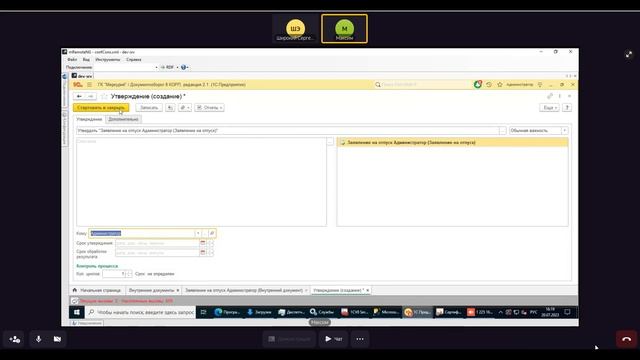Click the task title field 'Утвердить Заявление на отпуск'
Screen dimensions: 640x360
click(287, 131)
